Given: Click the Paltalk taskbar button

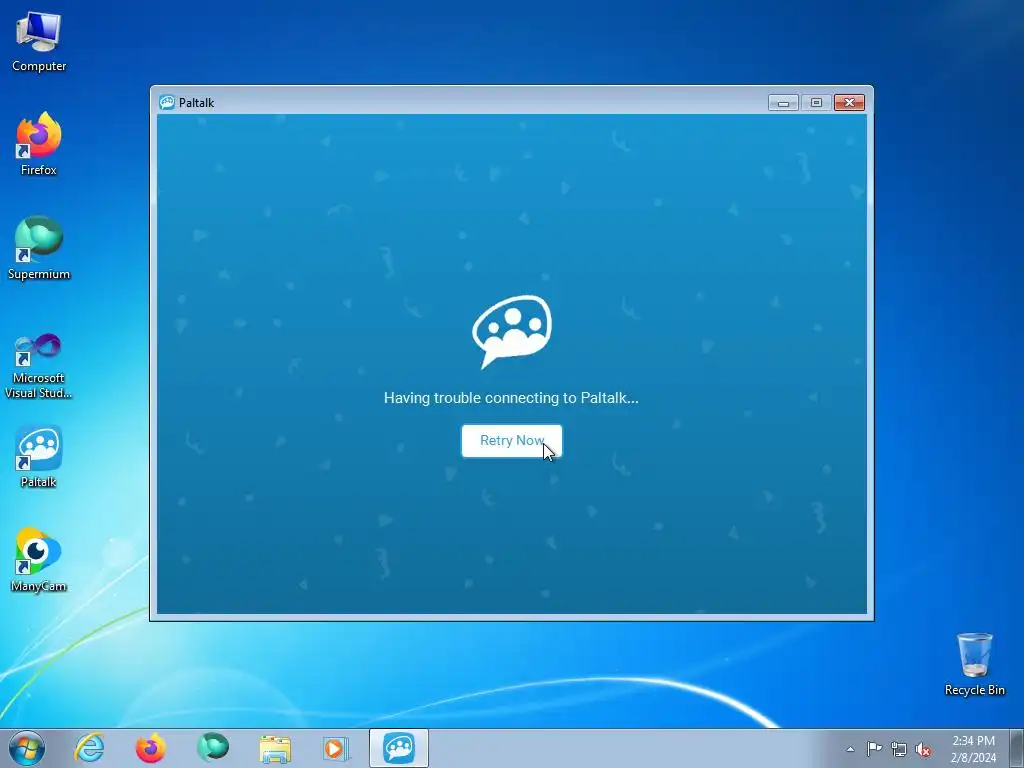Looking at the screenshot, I should pyautogui.click(x=399, y=748).
